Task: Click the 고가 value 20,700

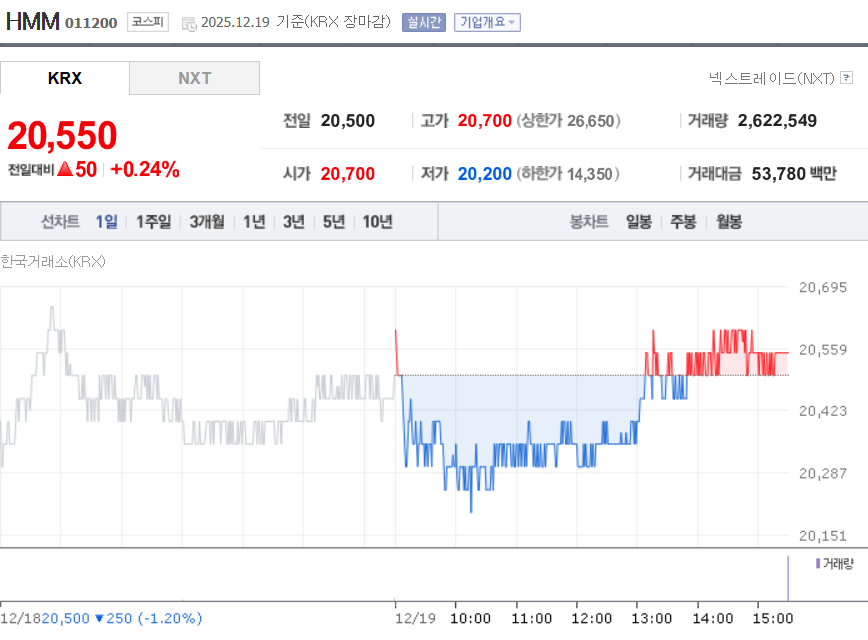Action: coord(484,121)
